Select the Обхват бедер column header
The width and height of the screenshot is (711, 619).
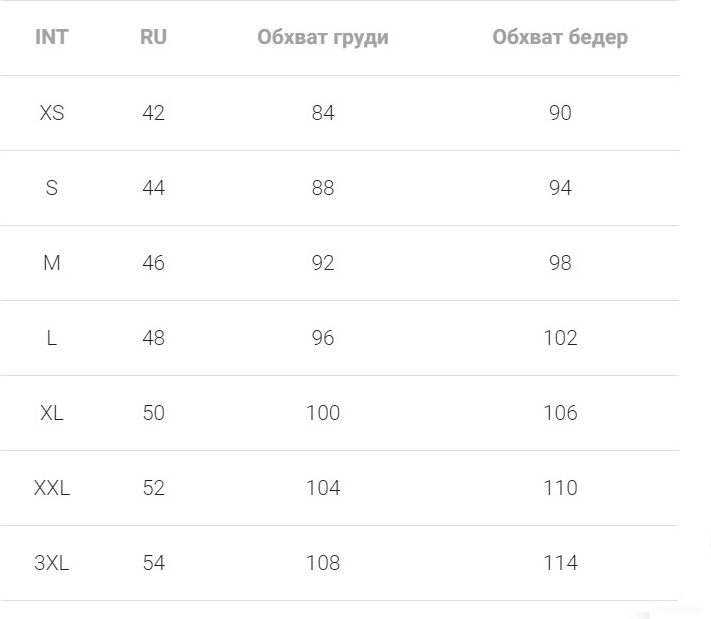pyautogui.click(x=560, y=38)
